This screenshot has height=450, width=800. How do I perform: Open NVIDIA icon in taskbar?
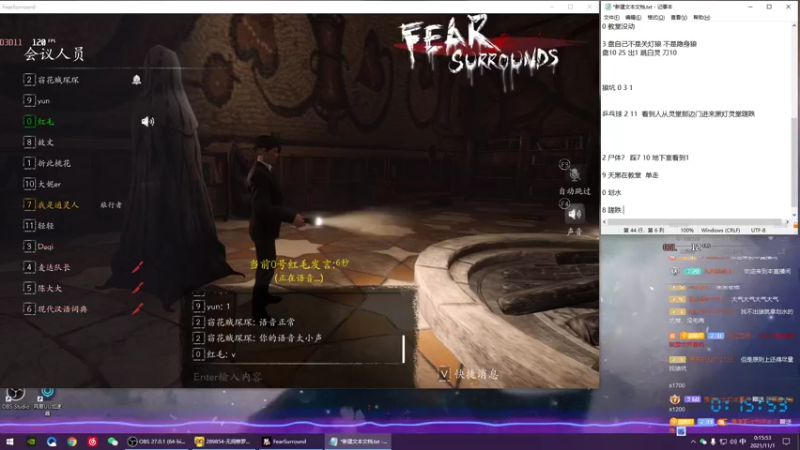[31, 441]
